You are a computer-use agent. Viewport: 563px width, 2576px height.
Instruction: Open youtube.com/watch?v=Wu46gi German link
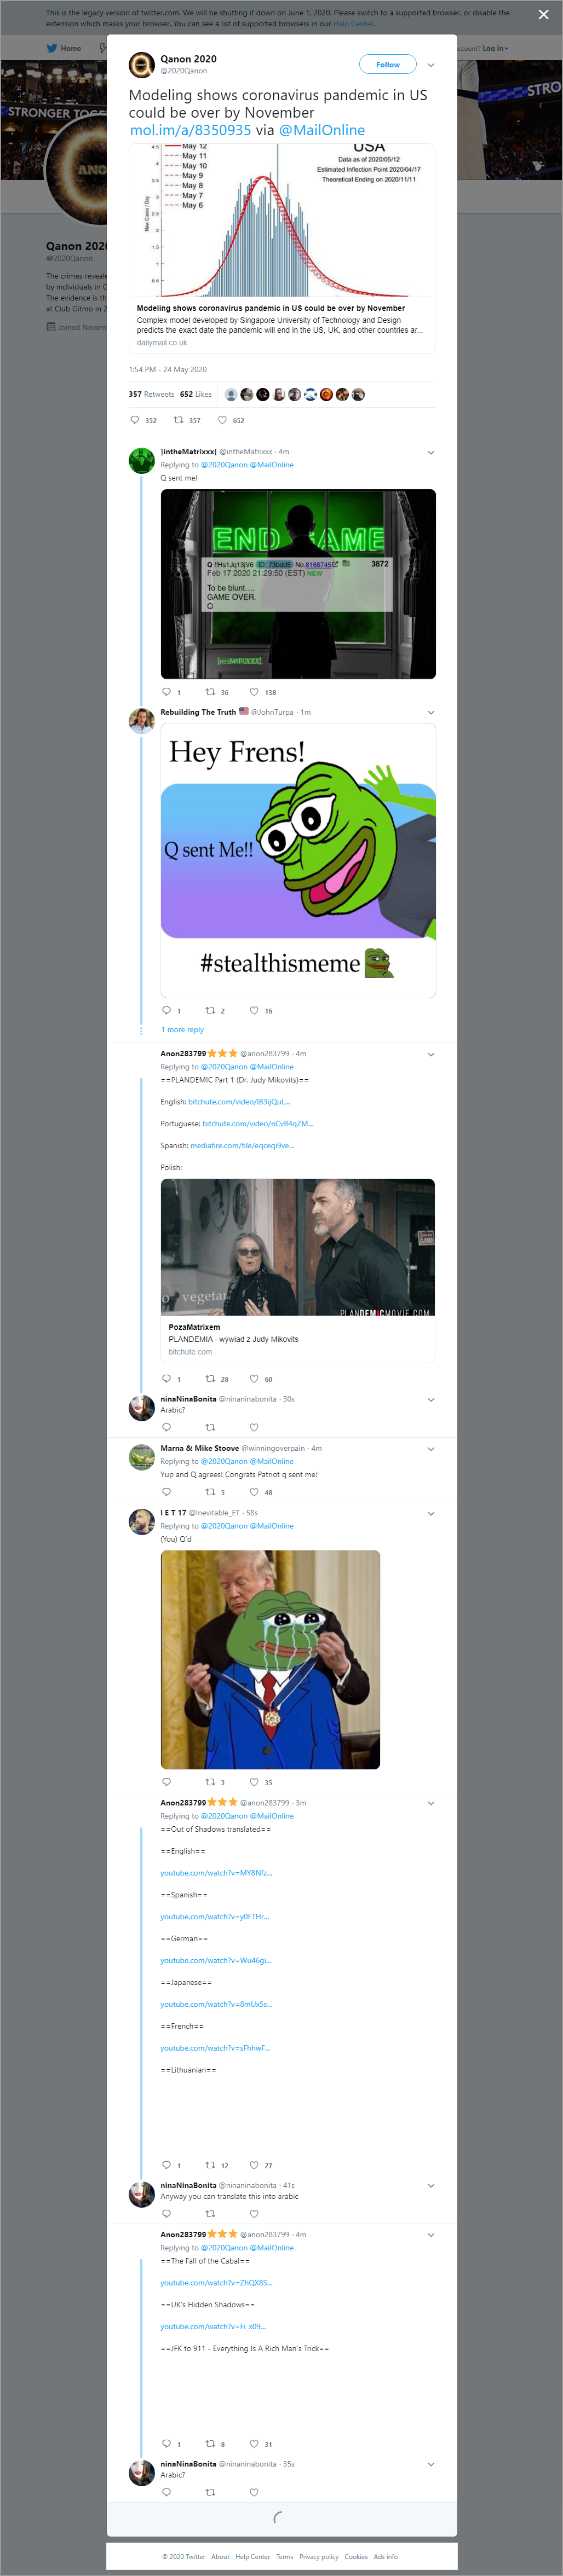(216, 1961)
